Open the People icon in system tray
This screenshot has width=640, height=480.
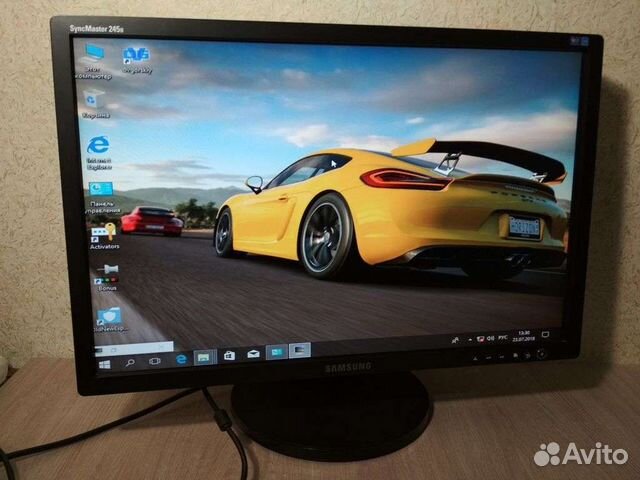[x=455, y=340]
